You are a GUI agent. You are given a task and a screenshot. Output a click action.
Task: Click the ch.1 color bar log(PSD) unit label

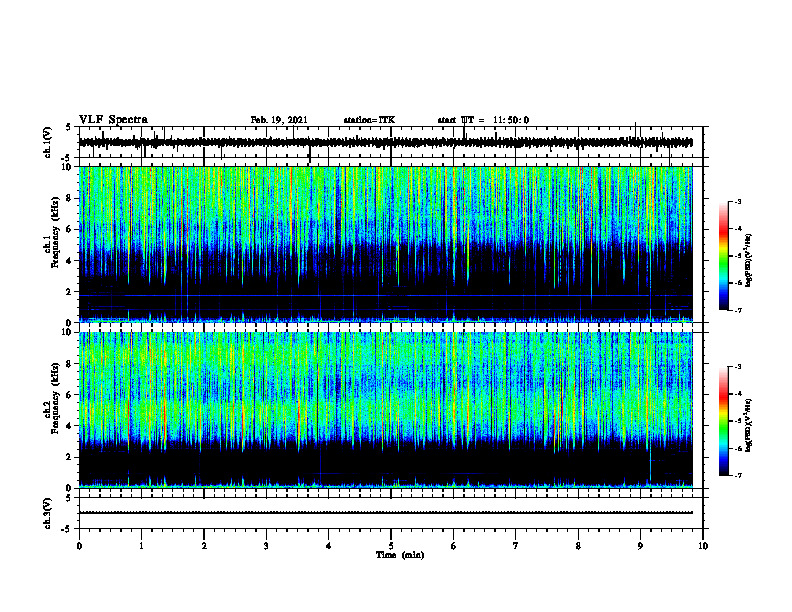(749, 260)
